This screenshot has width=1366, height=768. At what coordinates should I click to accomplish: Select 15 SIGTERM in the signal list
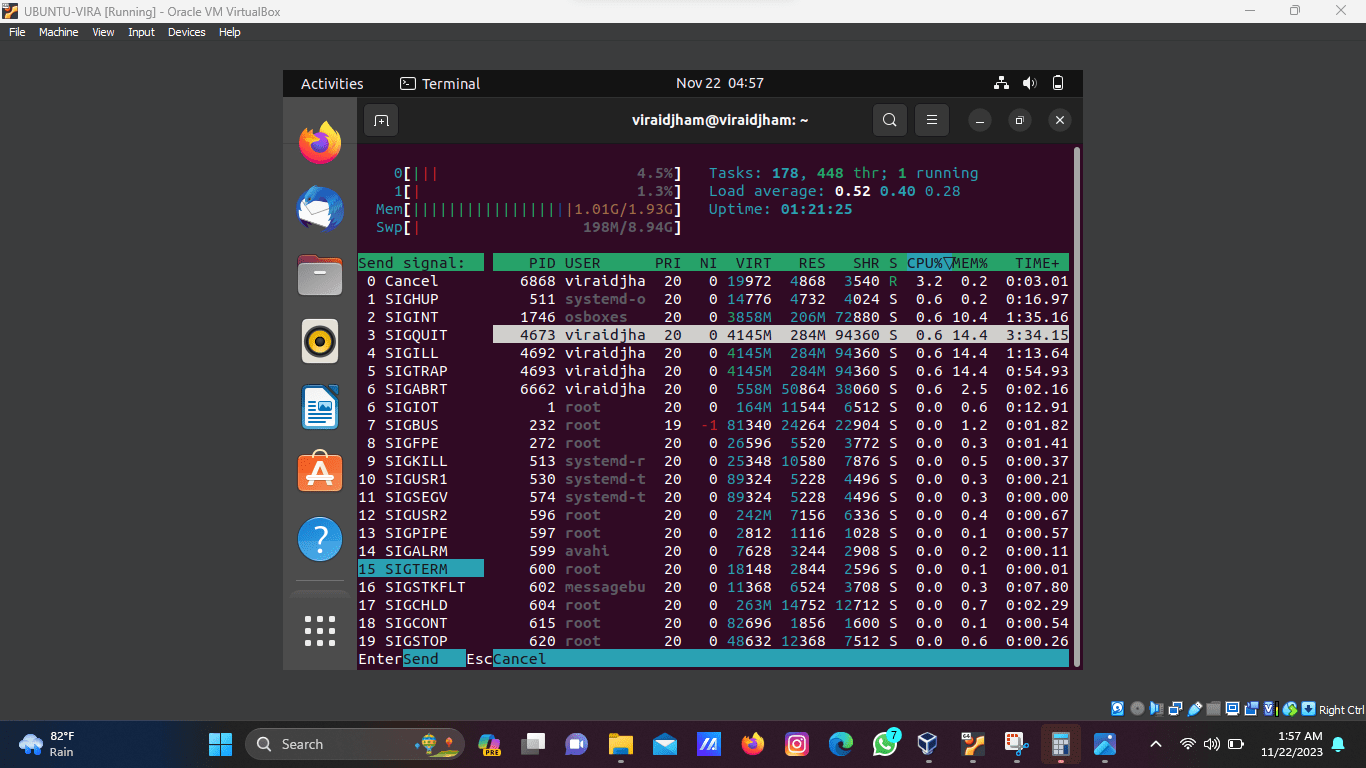[421, 569]
